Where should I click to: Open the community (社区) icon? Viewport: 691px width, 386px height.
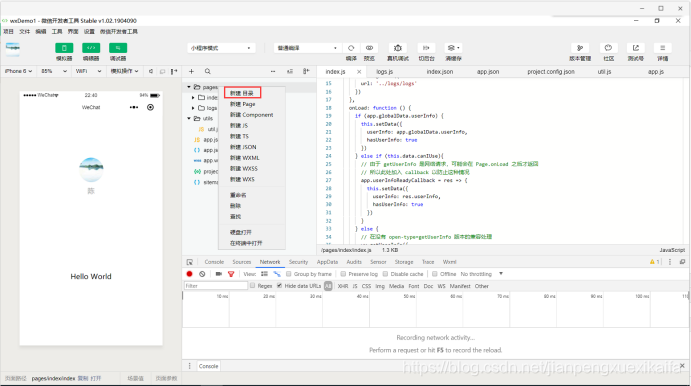pyautogui.click(x=608, y=48)
